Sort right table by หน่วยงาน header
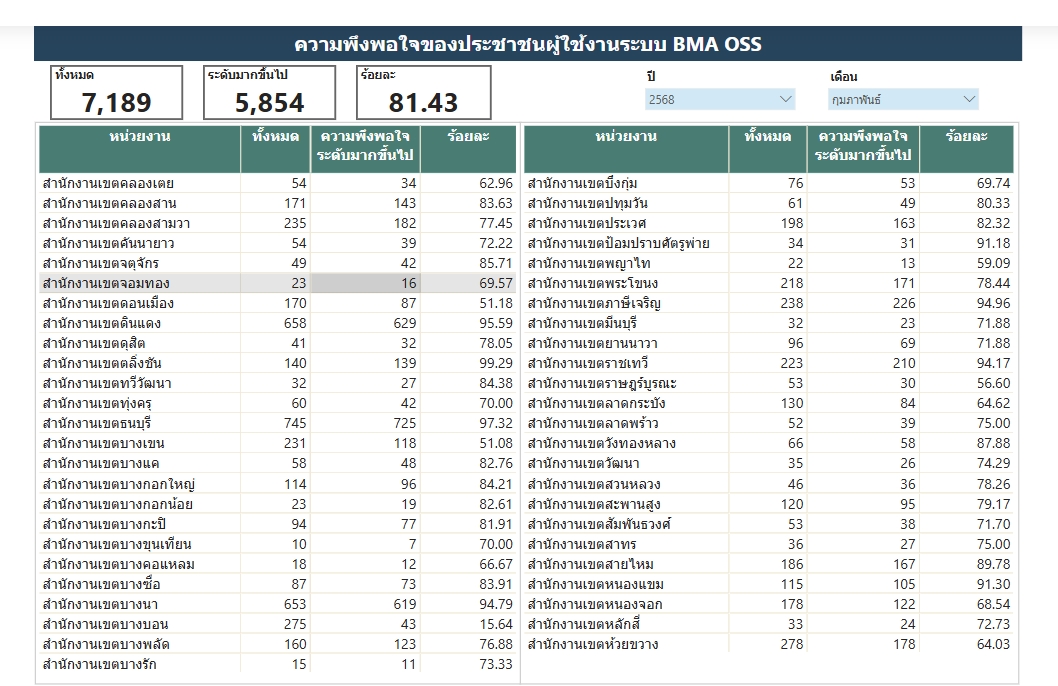 point(626,148)
